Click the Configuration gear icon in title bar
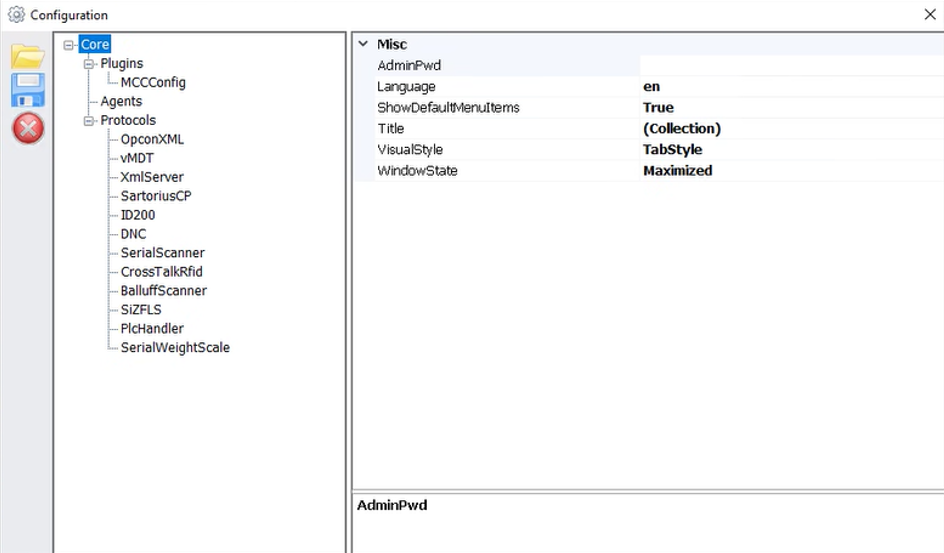The image size is (944, 553). pos(15,15)
